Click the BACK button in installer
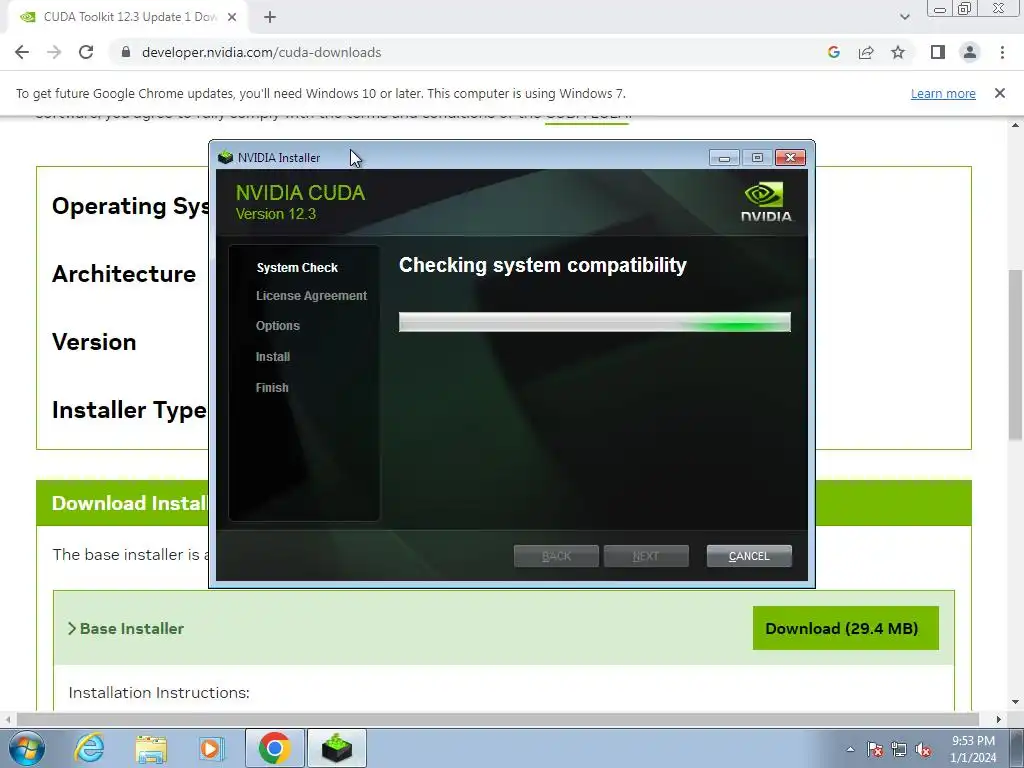The height and width of the screenshot is (768, 1024). (556, 556)
